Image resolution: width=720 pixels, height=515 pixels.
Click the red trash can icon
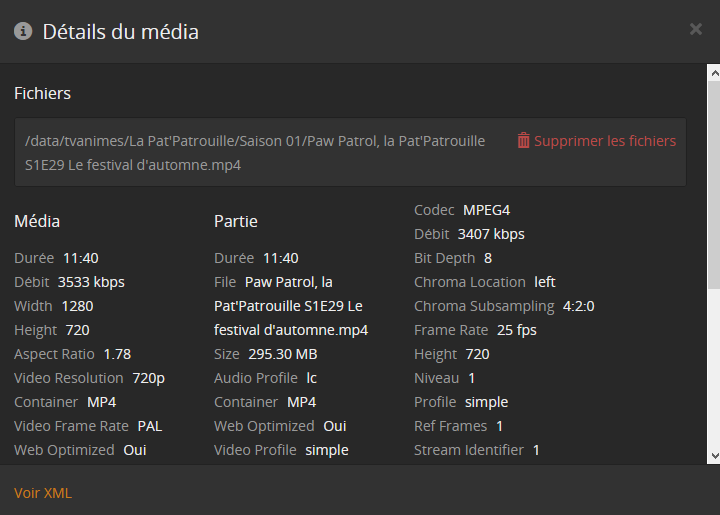523,141
